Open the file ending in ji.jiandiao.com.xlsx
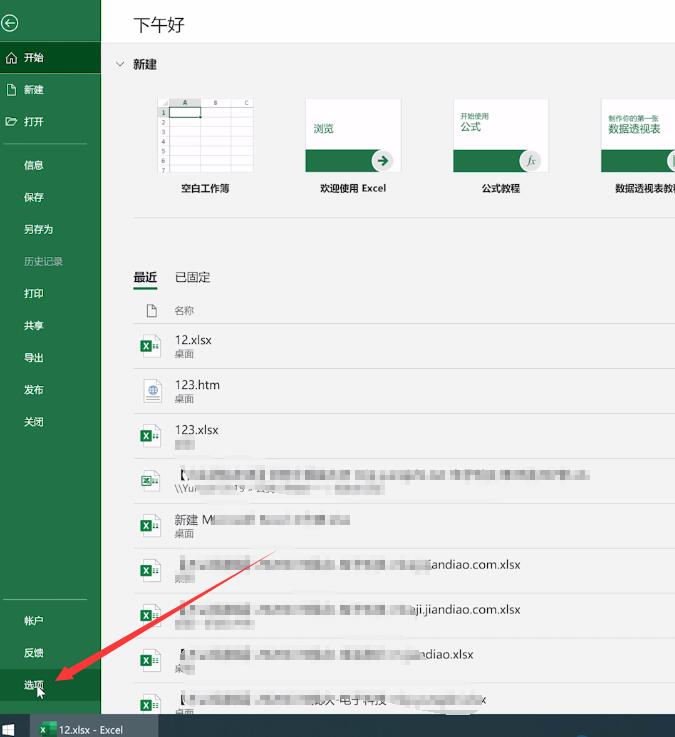Screen dimensions: 675x737 [x=404, y=616]
